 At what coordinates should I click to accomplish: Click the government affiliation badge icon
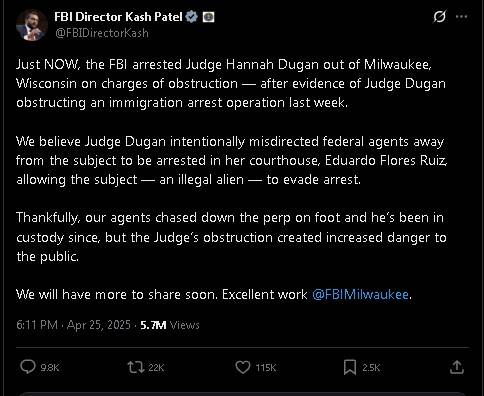coord(209,17)
